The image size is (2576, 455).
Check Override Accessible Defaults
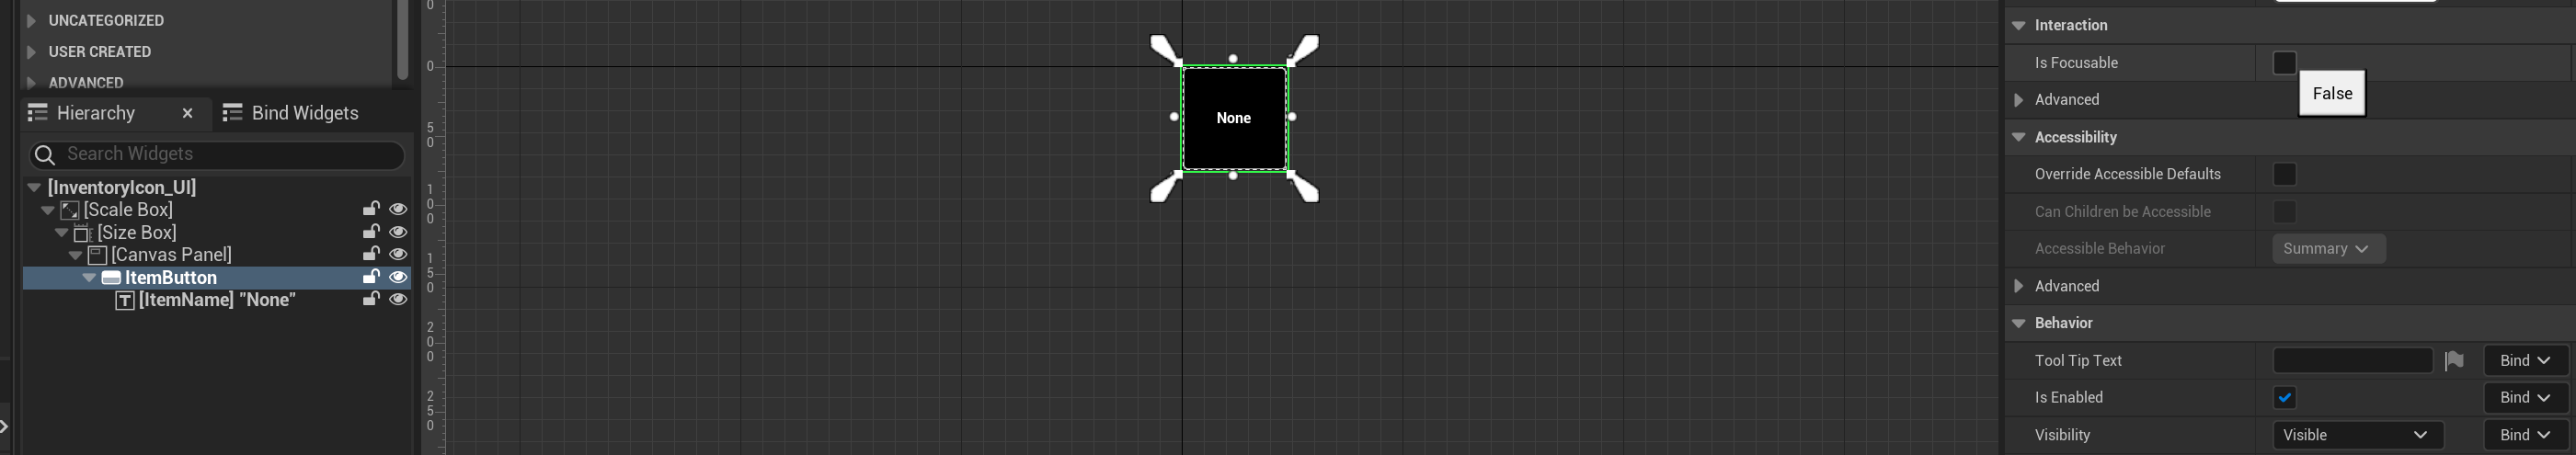(2284, 174)
